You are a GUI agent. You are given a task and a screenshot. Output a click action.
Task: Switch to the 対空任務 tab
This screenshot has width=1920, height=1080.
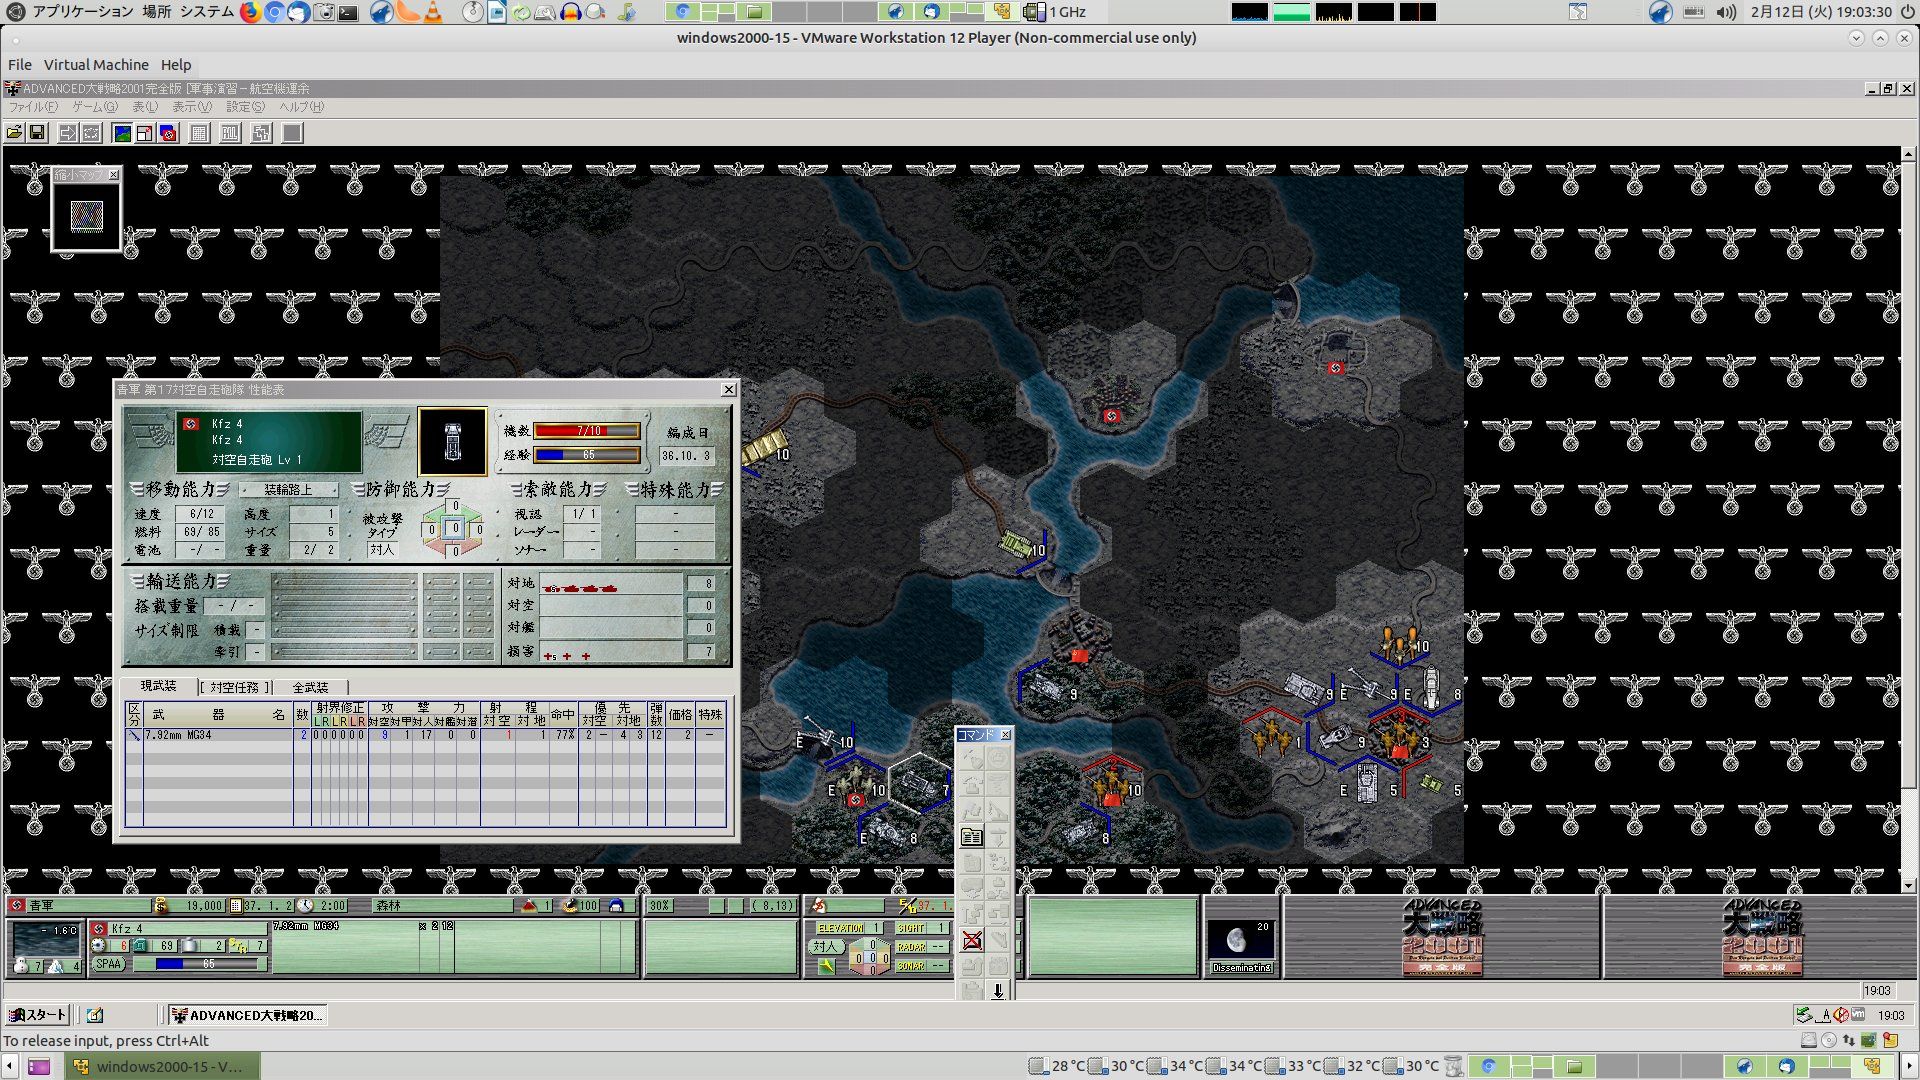[235, 687]
